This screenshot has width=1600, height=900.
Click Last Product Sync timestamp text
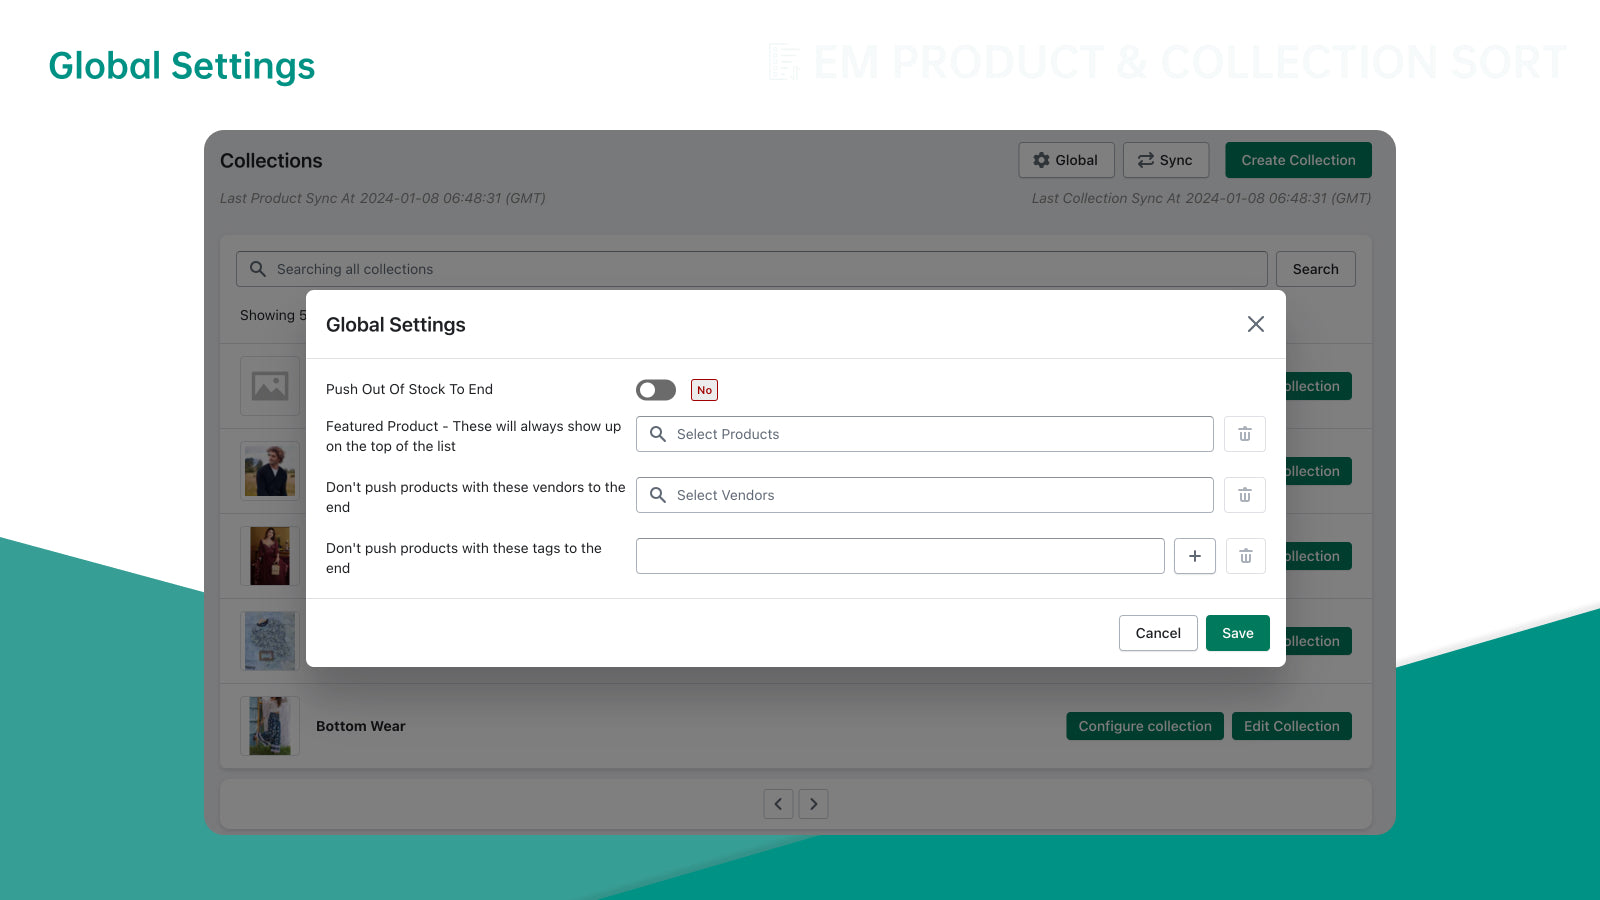(x=383, y=198)
